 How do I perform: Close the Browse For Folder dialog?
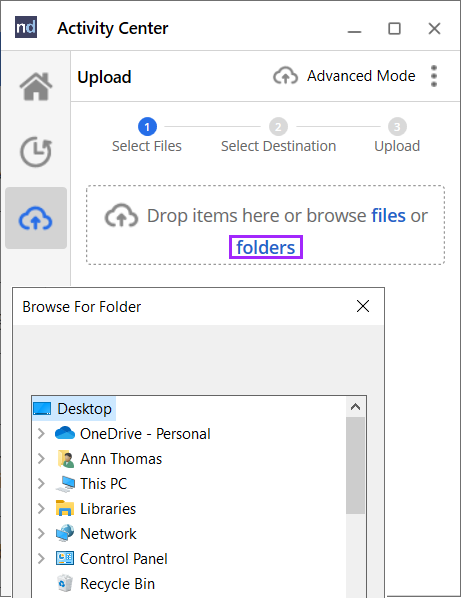363,306
